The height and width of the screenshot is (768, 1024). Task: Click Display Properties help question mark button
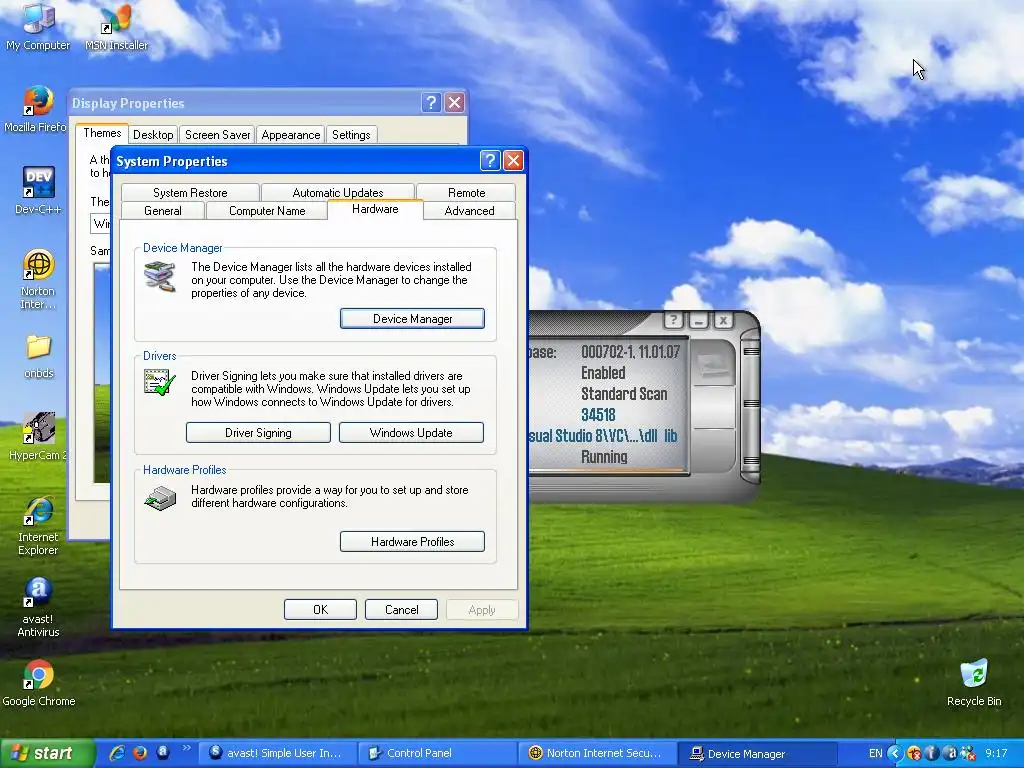point(431,103)
